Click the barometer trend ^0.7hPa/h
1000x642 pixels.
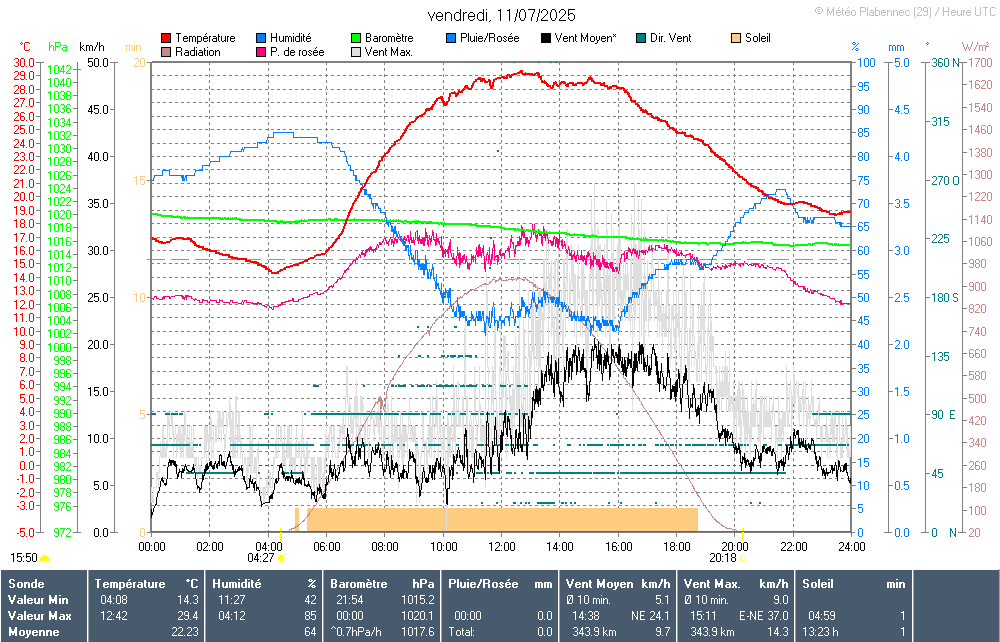click(357, 632)
